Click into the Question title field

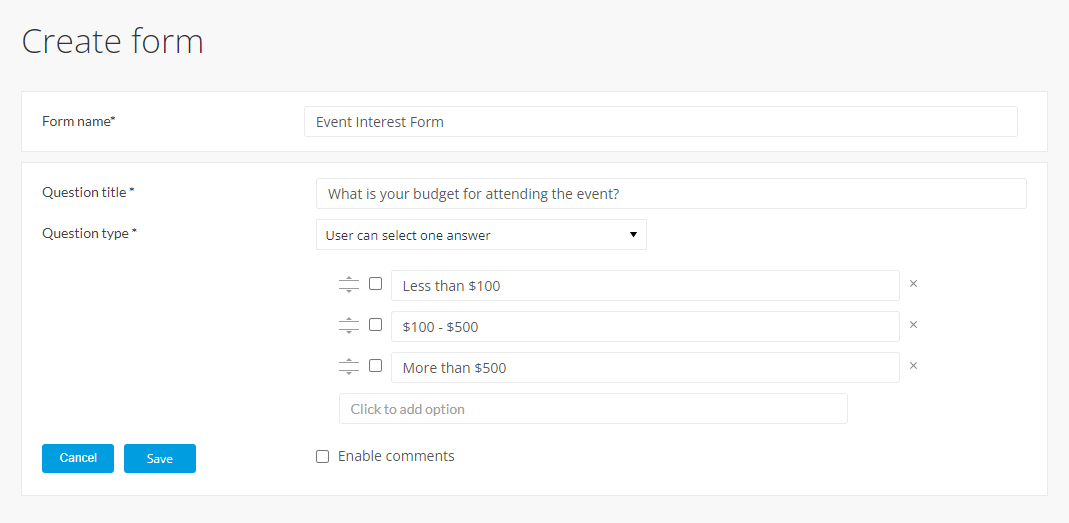(x=671, y=194)
